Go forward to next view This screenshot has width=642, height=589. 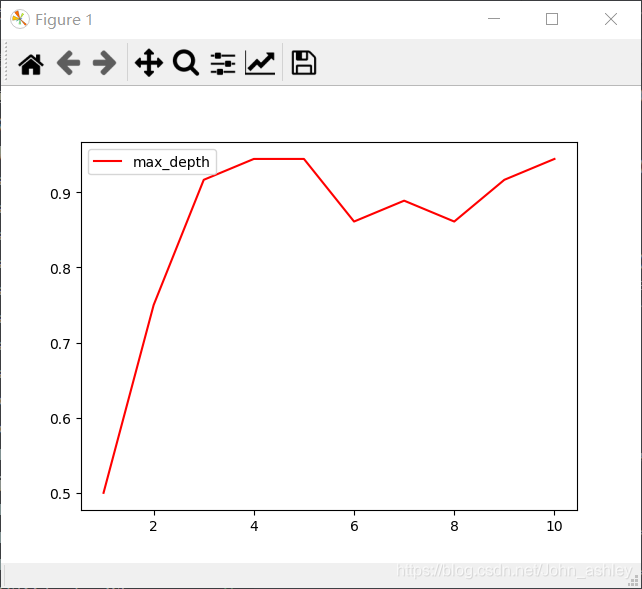point(104,63)
